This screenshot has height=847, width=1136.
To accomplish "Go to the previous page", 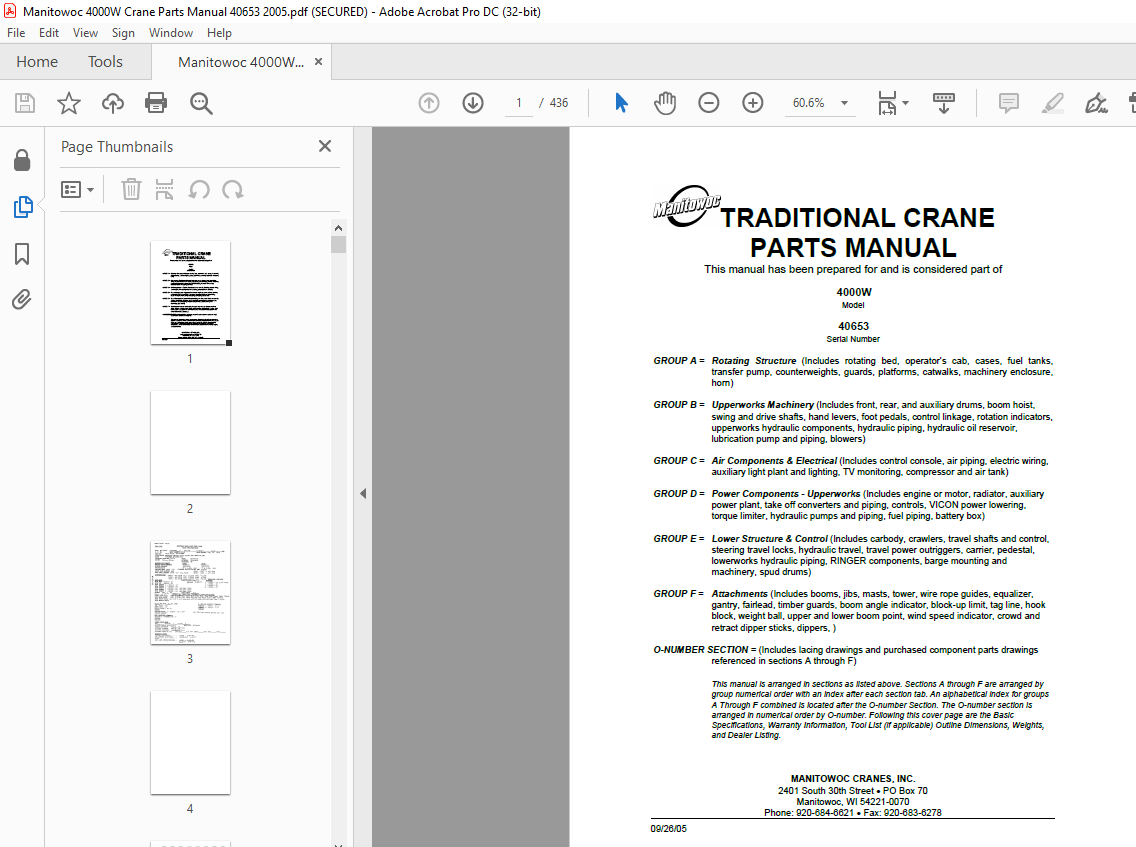I will [429, 103].
